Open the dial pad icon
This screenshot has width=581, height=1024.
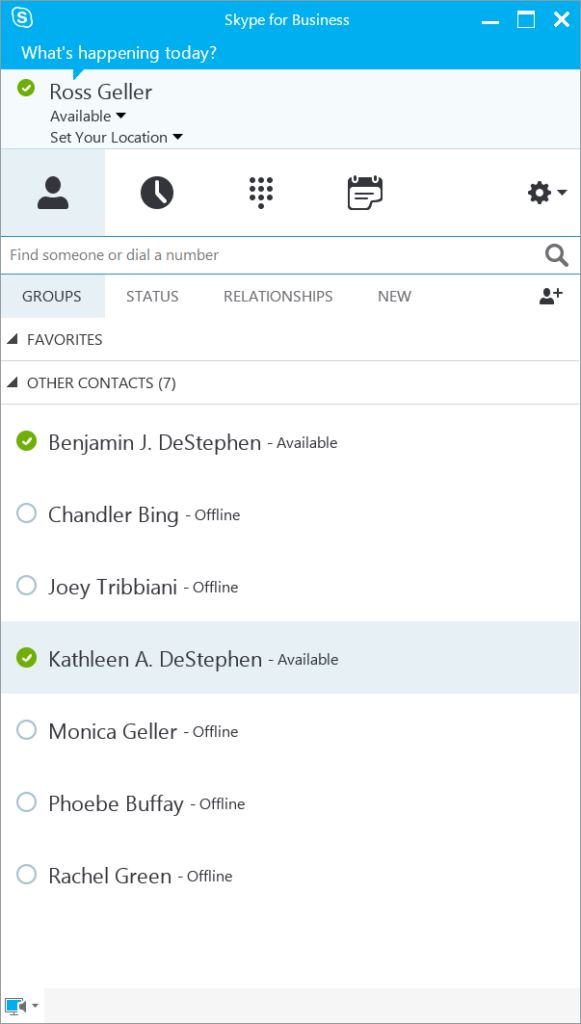pos(261,193)
